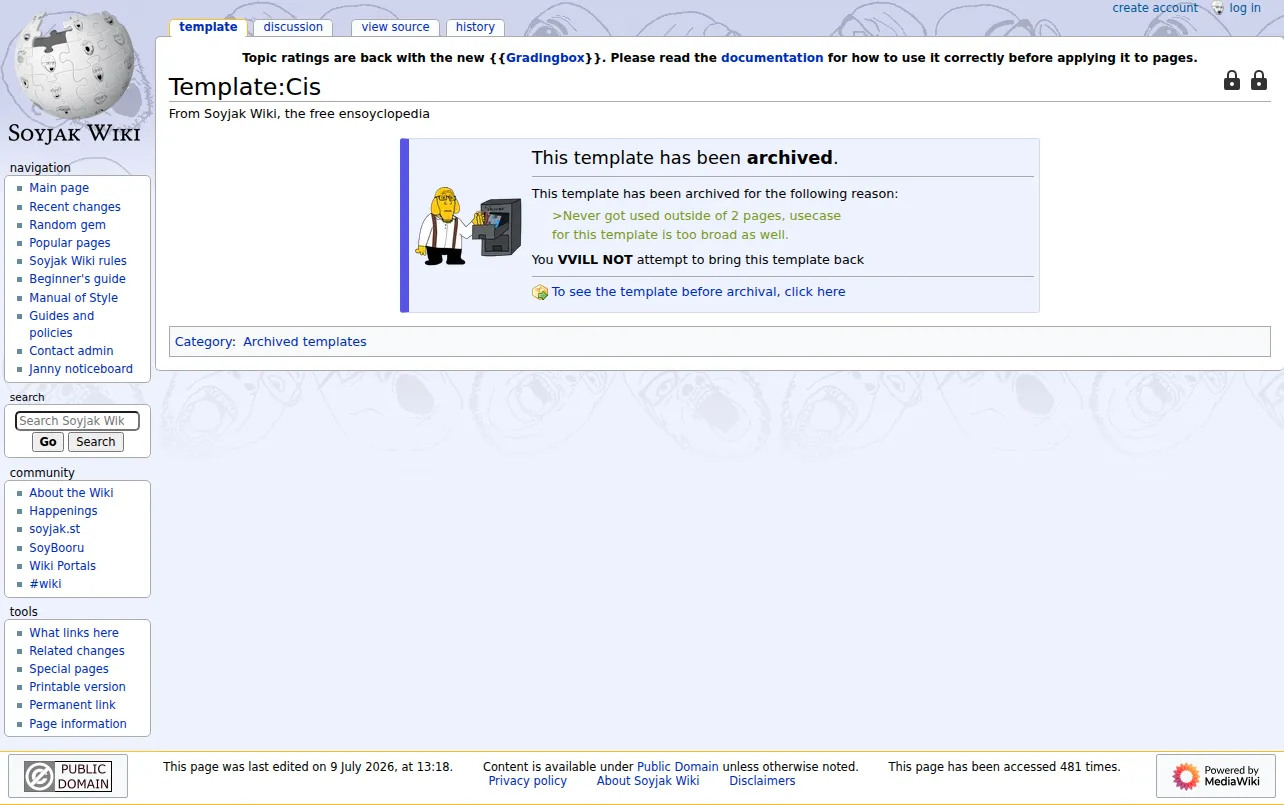Image resolution: width=1284 pixels, height=805 pixels.
Task: Click the log in link
Action: [1245, 8]
